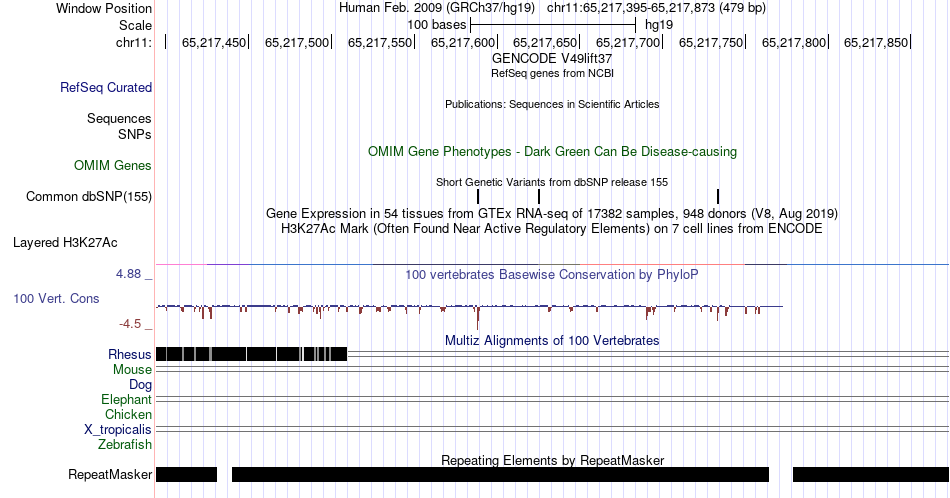Click the -4.5 PhyloP lower value
The width and height of the screenshot is (950, 498).
[x=130, y=324]
